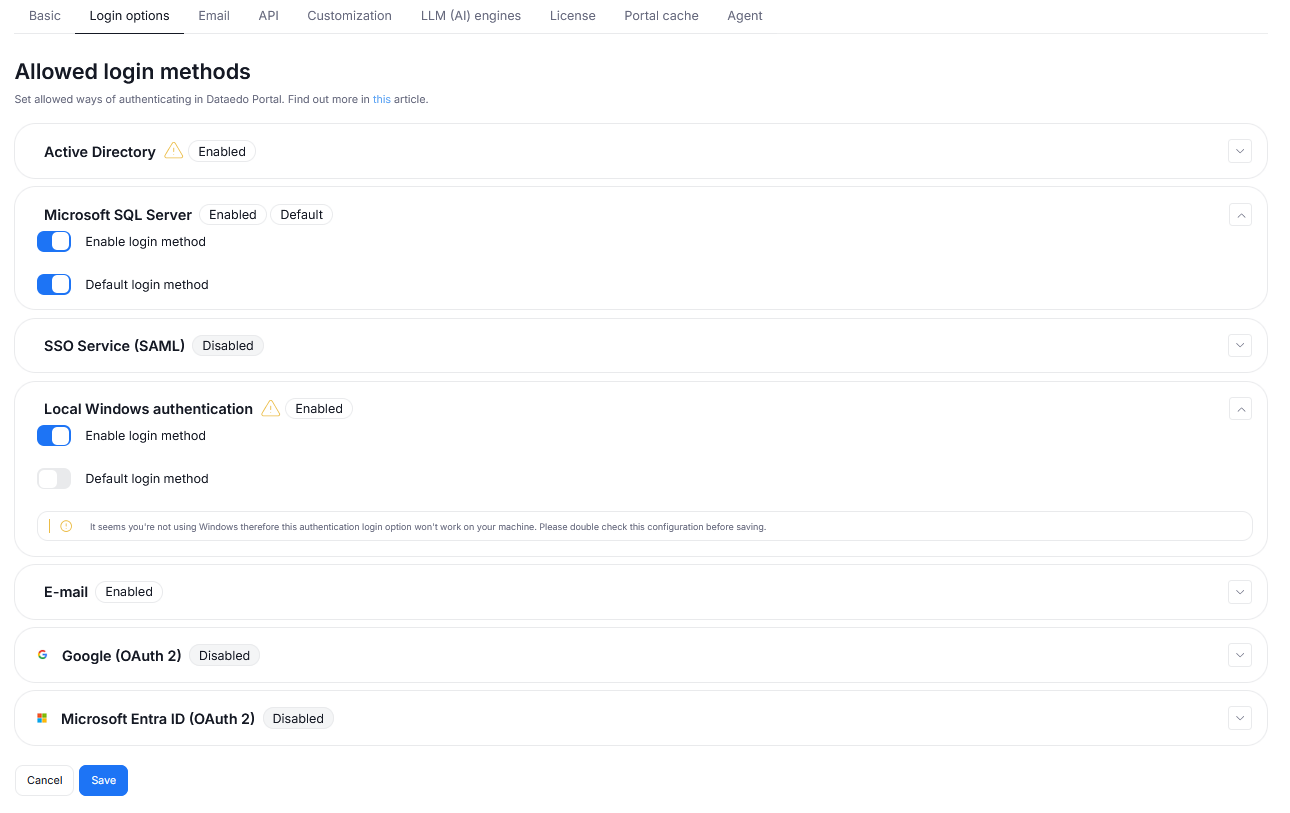Click the Disabled badge on Google (OAuth 2)
The height and width of the screenshot is (813, 1290).
coord(224,654)
